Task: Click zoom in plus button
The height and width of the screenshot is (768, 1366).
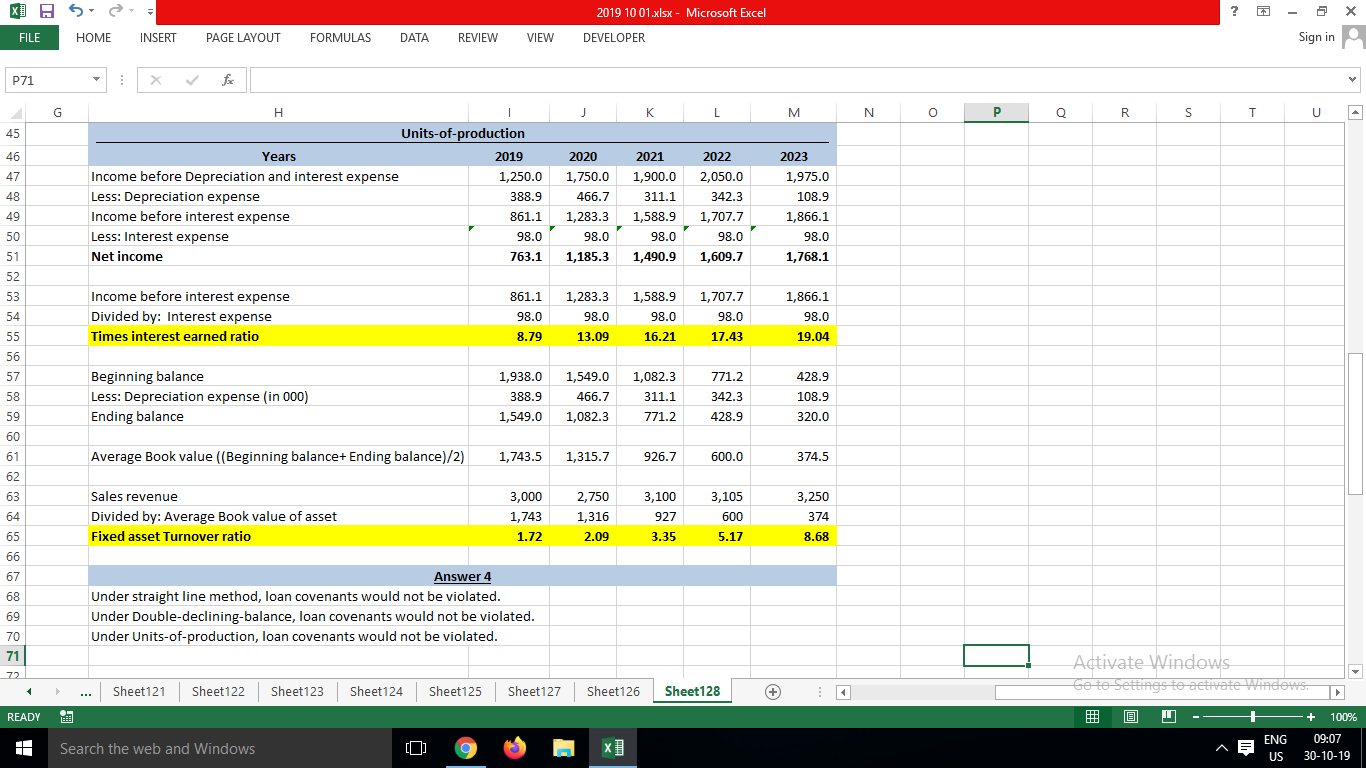Action: (x=1312, y=717)
